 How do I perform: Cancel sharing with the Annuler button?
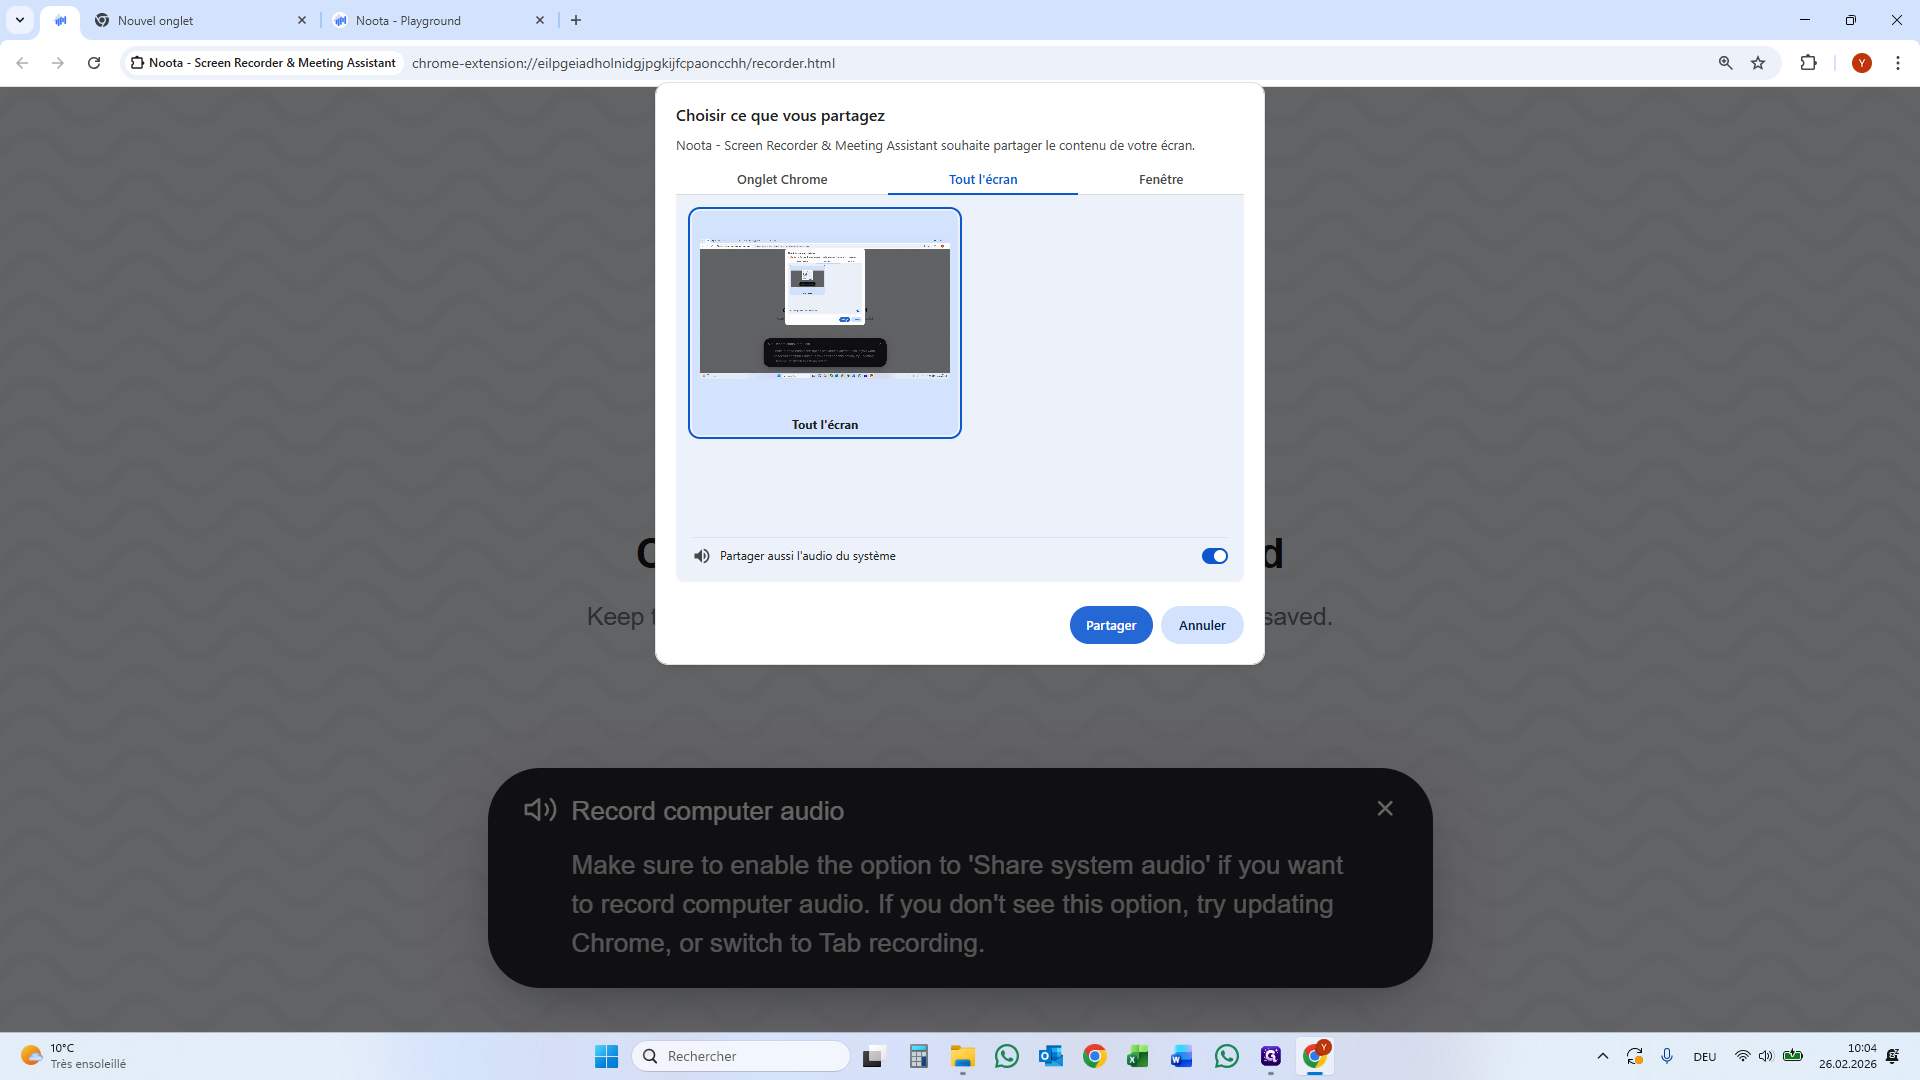click(x=1202, y=624)
